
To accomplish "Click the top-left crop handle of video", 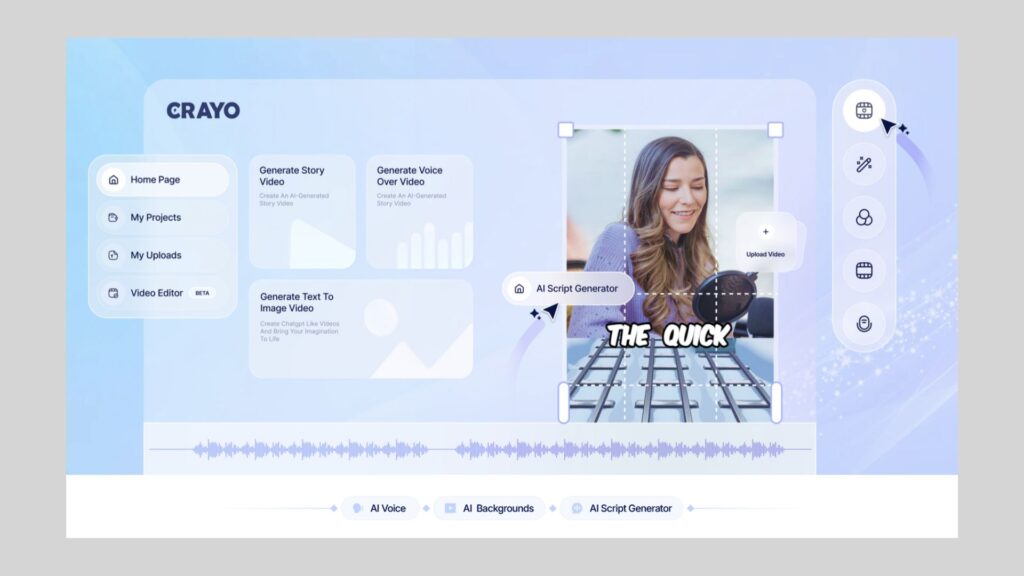I will tap(566, 130).
